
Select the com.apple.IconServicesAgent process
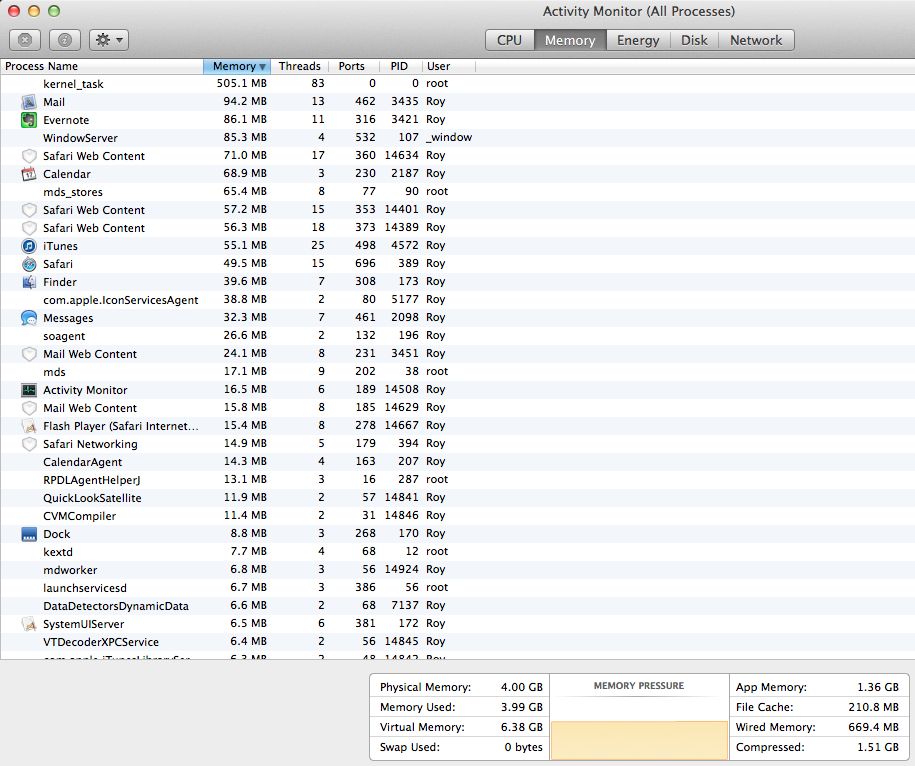120,300
